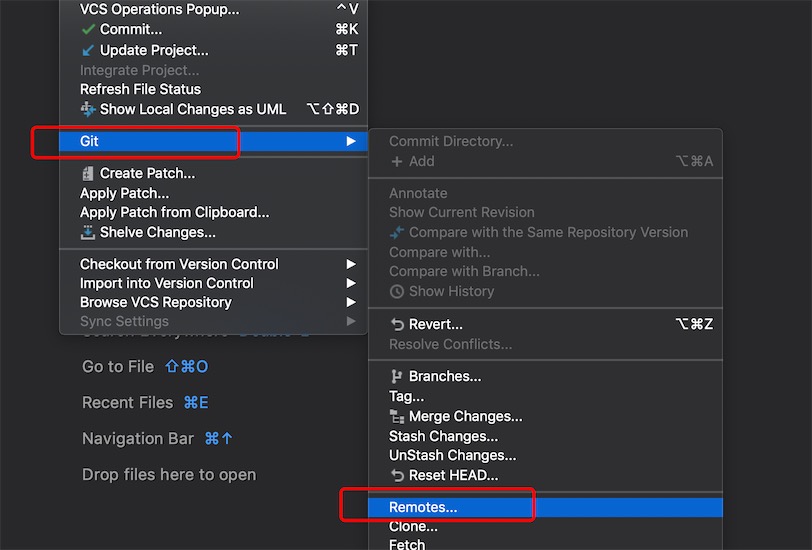Select Update Project... menu item
This screenshot has height=550, width=812.
[x=213, y=50]
